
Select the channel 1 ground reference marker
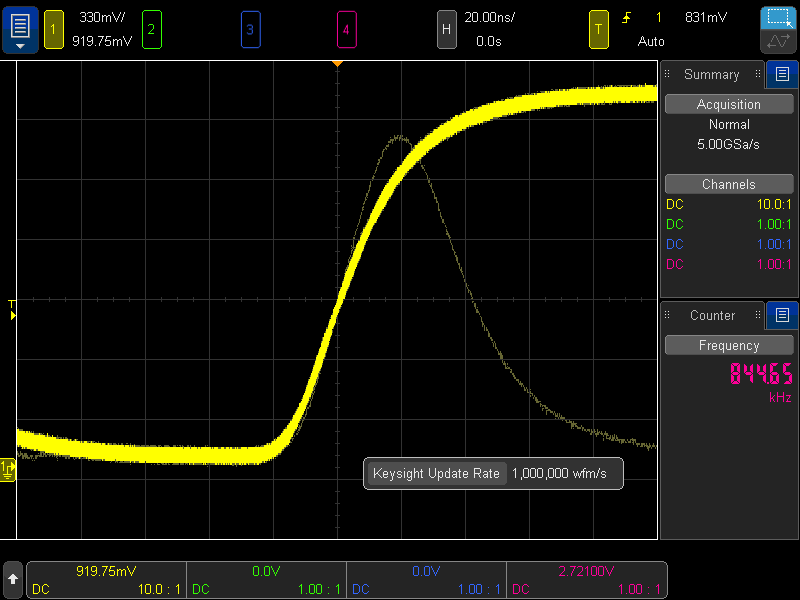point(9,468)
